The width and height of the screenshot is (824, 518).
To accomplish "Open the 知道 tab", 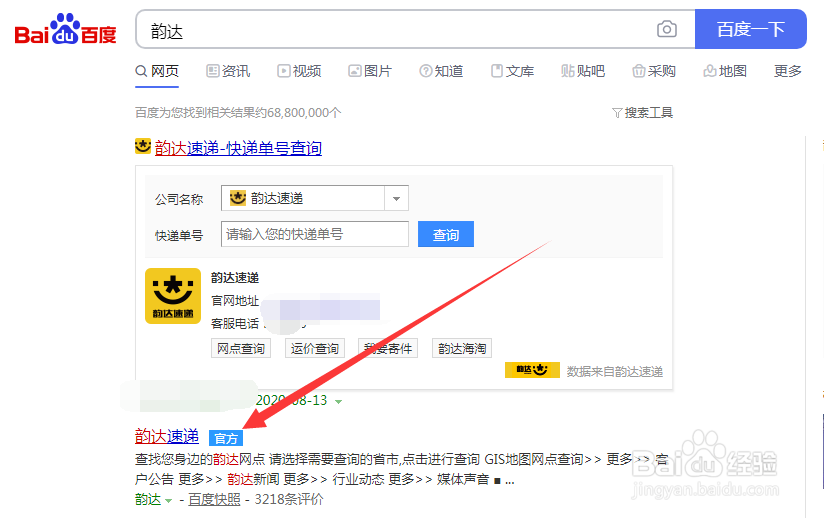I will pyautogui.click(x=441, y=71).
